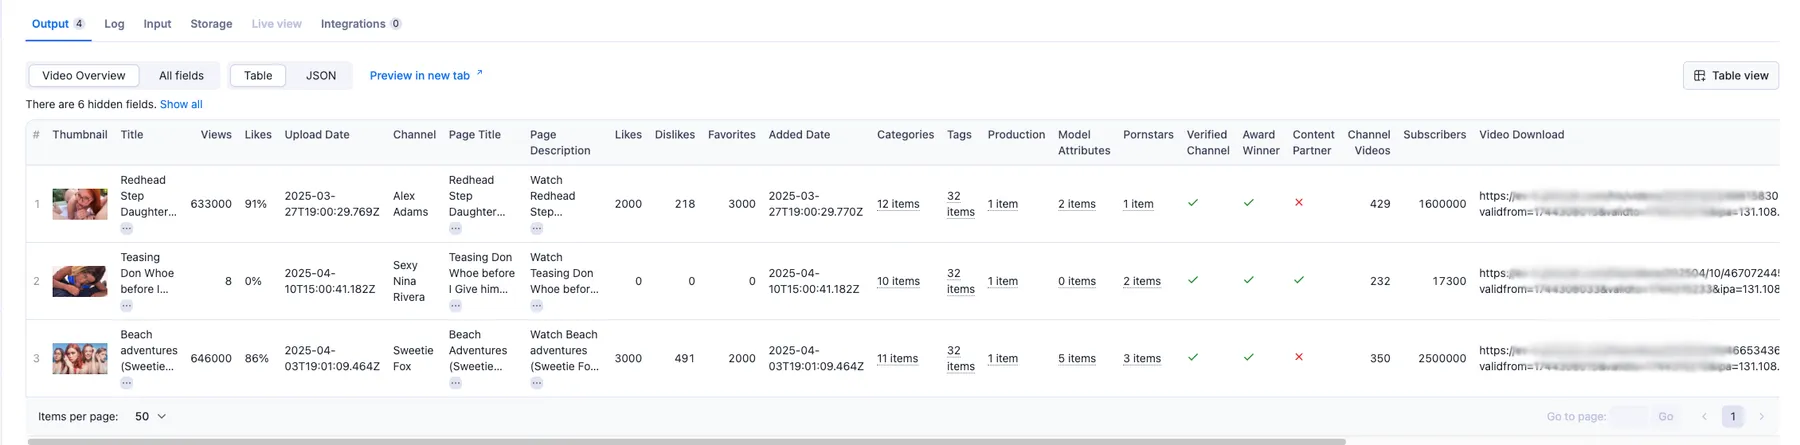Click the Go to page input field
The height and width of the screenshot is (445, 1800).
[1628, 417]
